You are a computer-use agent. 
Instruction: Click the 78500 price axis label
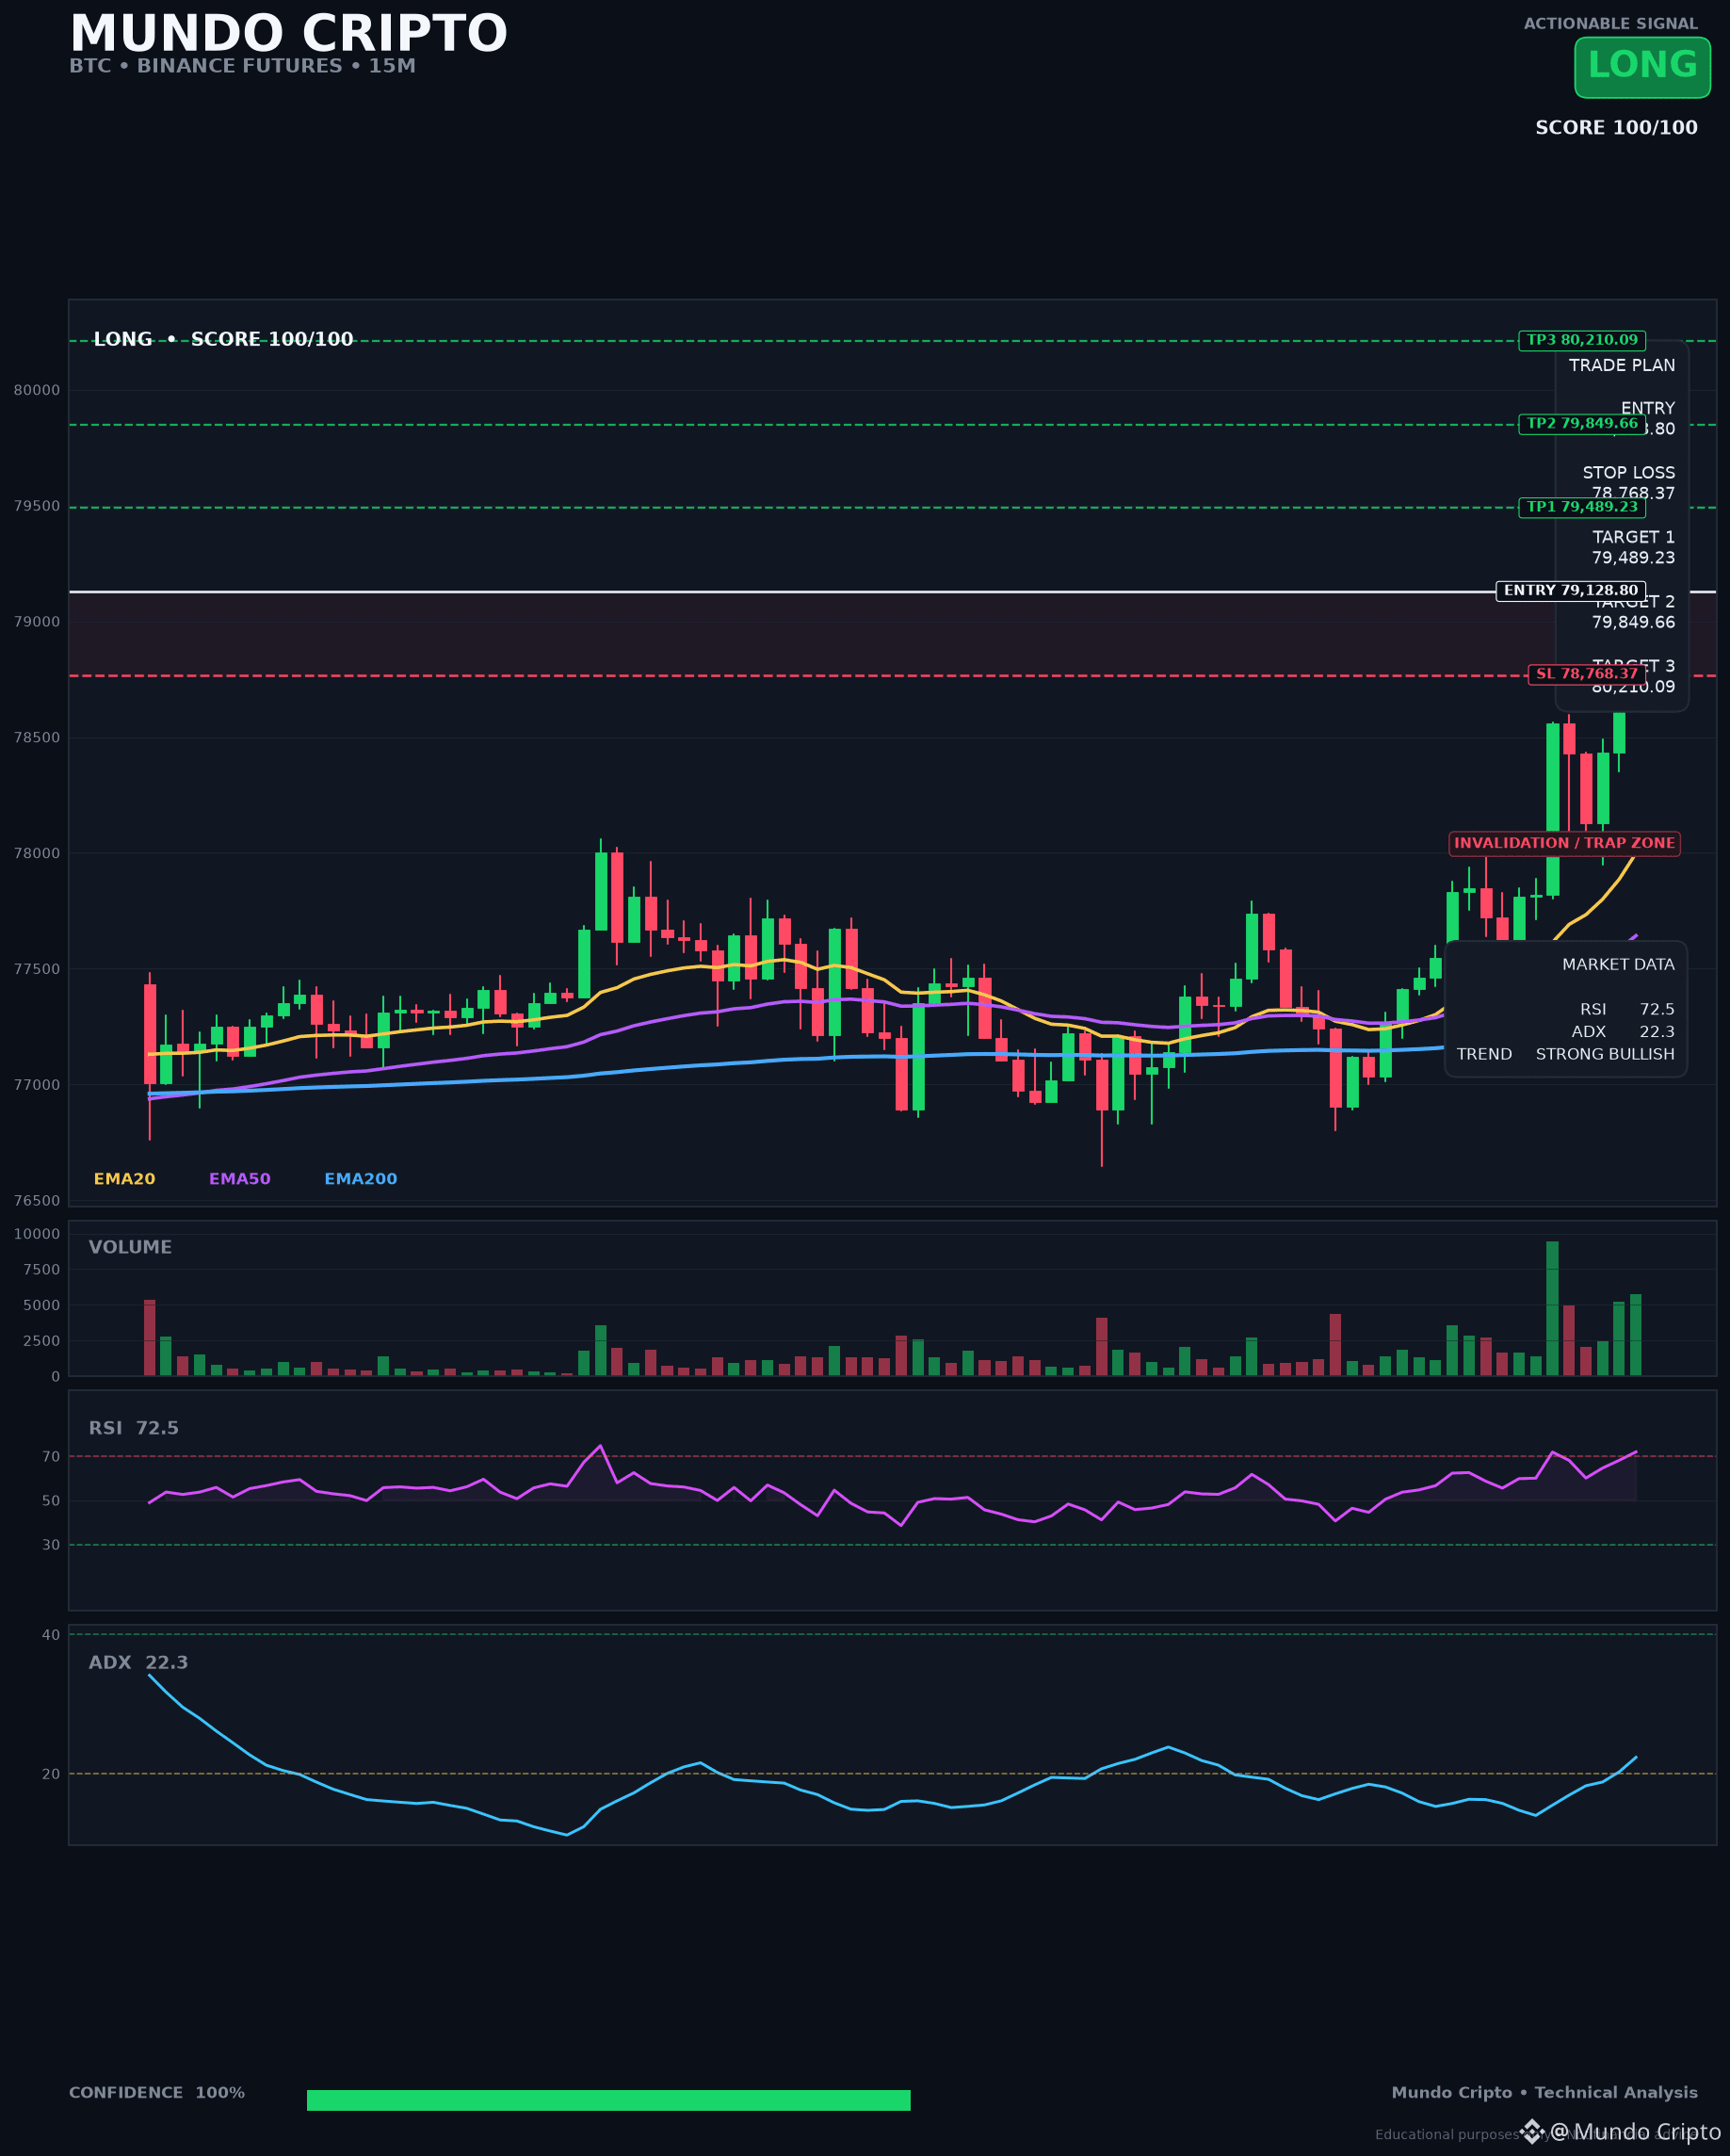pos(37,738)
